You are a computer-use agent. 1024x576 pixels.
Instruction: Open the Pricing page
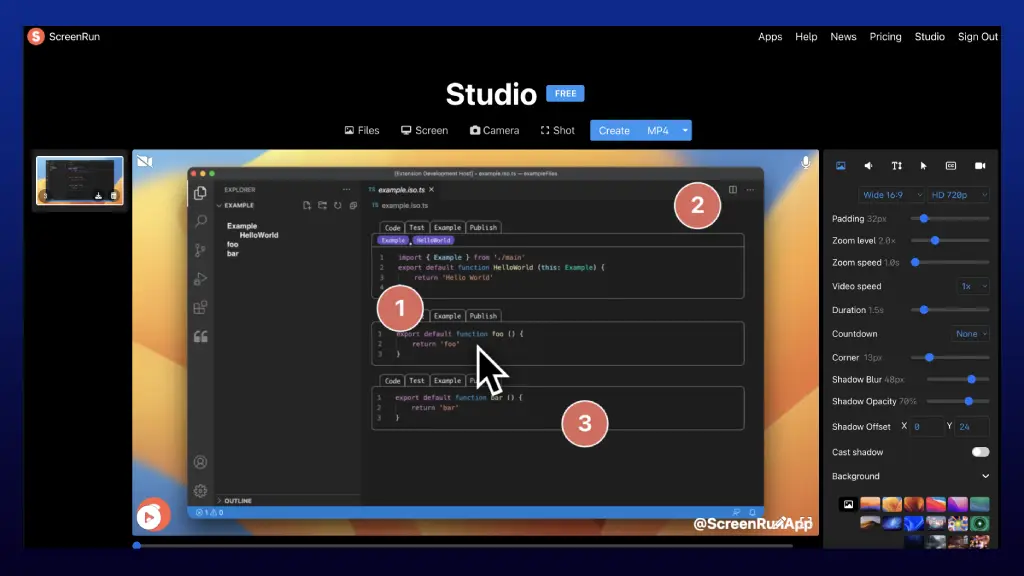[885, 37]
